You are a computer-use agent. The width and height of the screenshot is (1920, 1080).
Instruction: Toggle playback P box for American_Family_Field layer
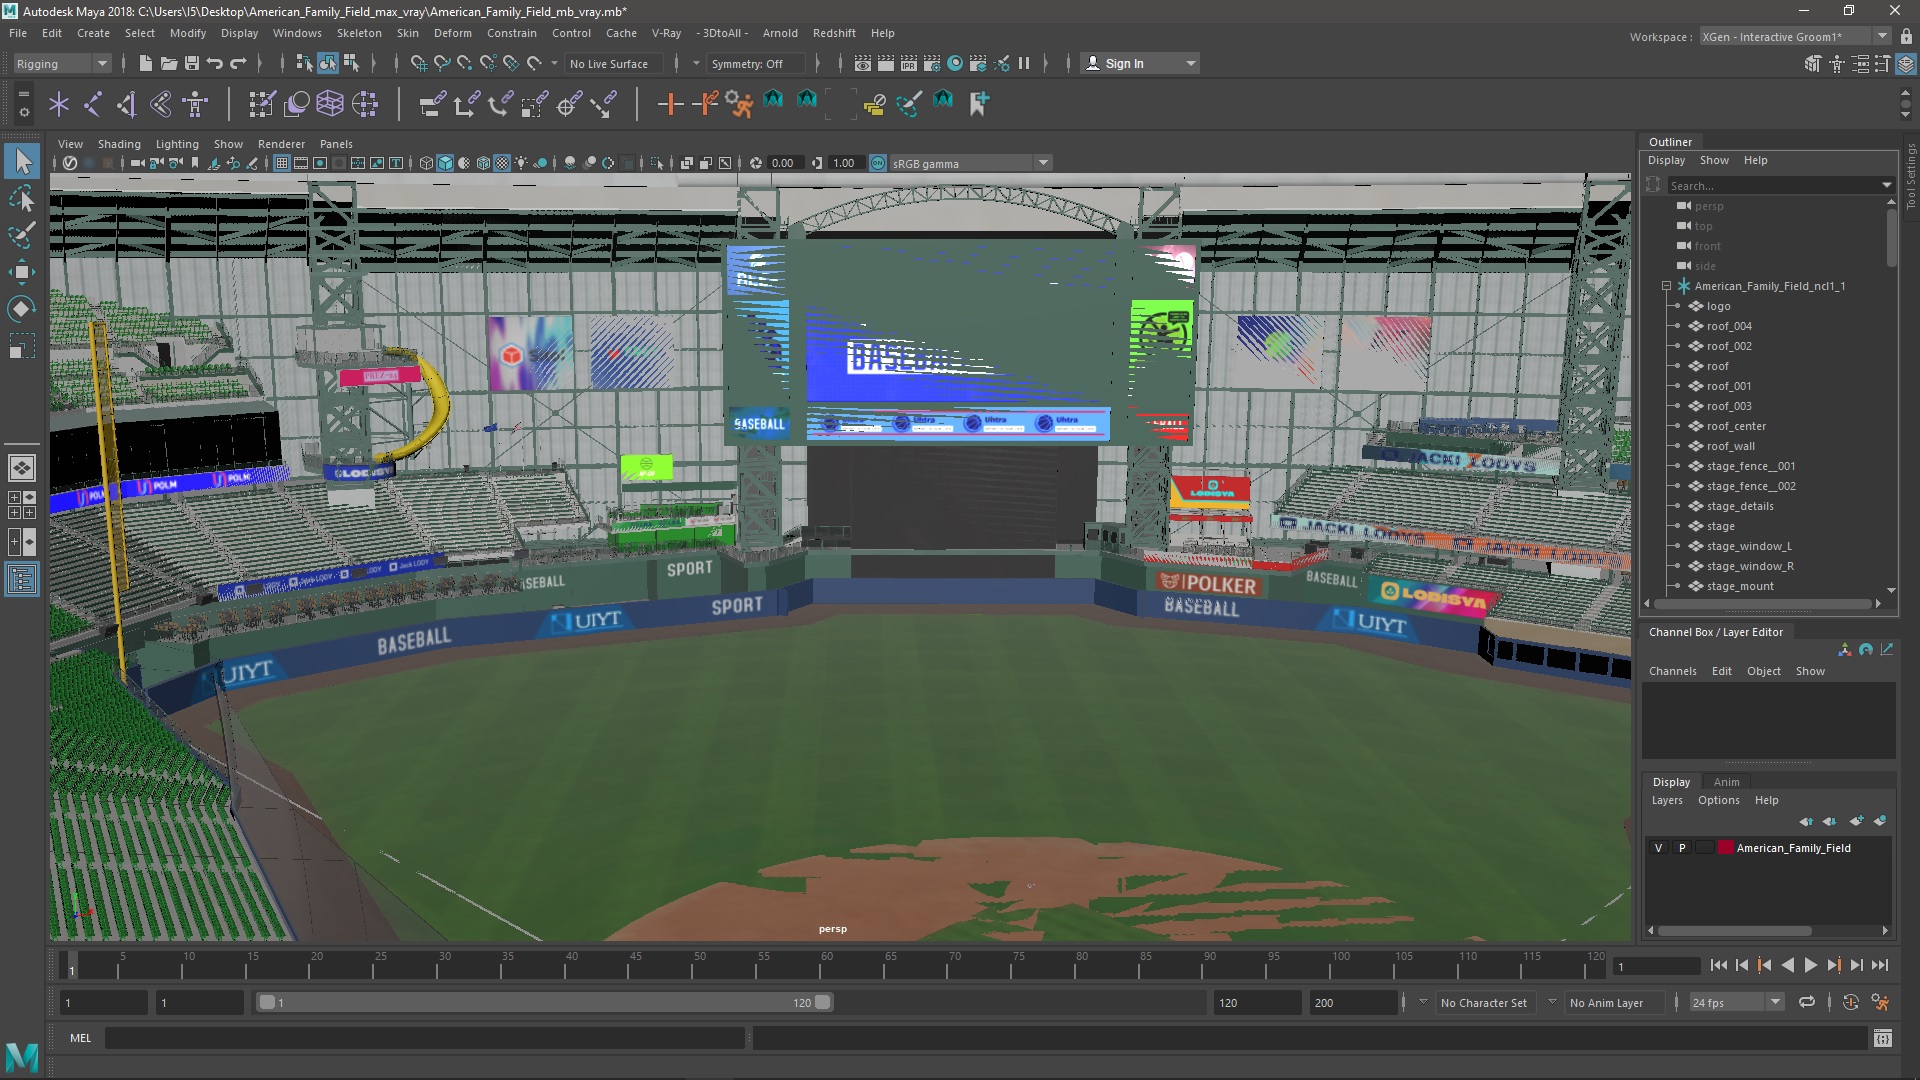(x=1682, y=848)
